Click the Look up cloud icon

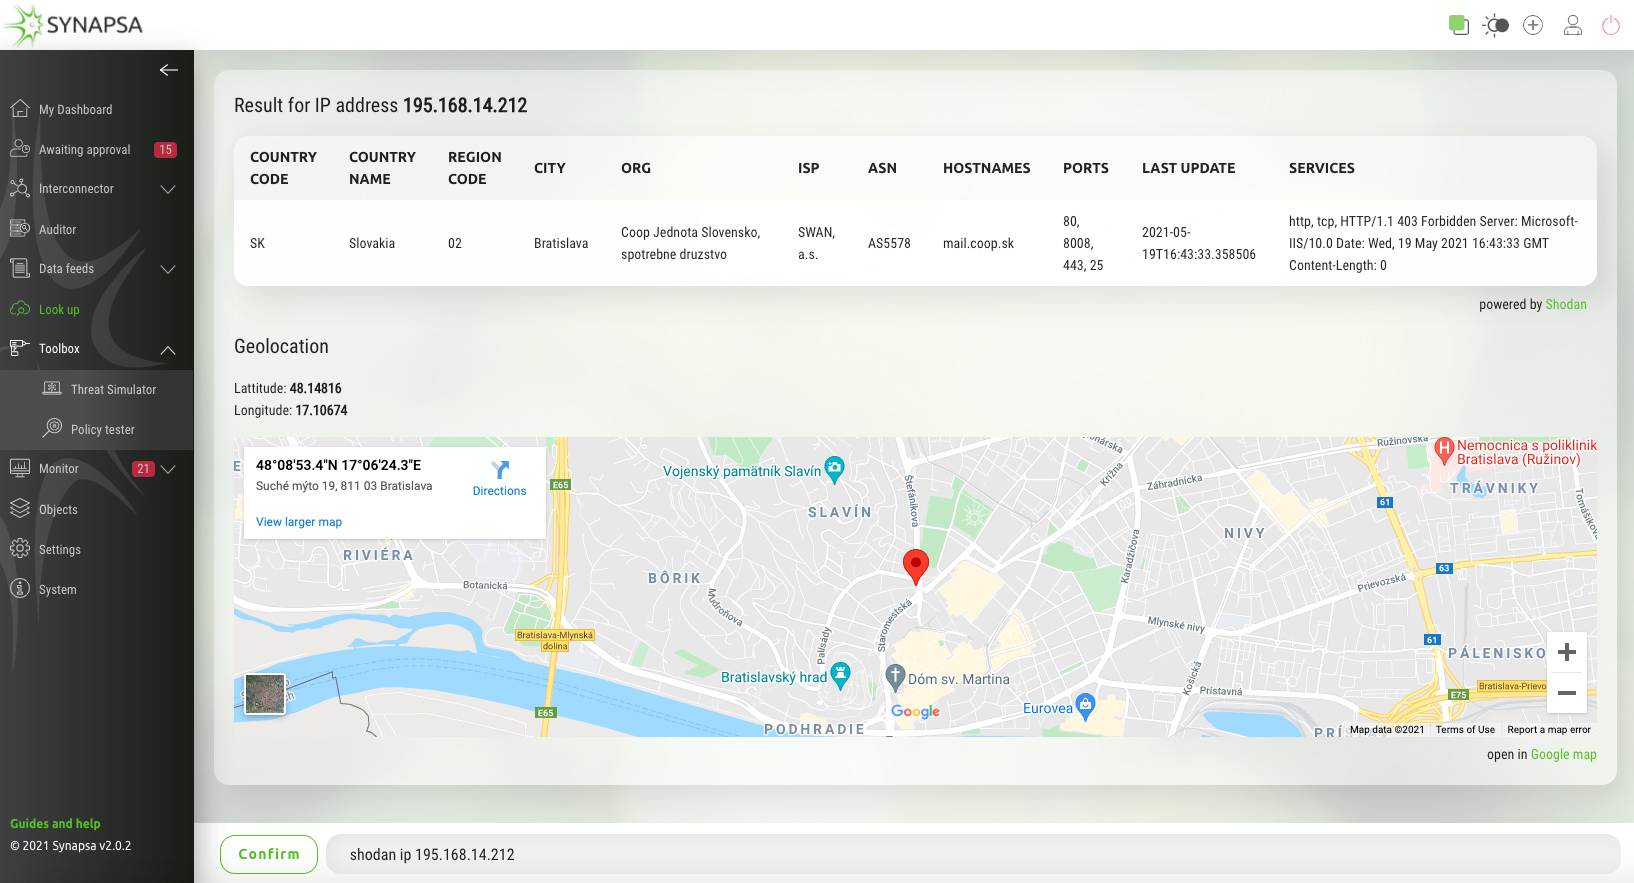click(x=19, y=309)
